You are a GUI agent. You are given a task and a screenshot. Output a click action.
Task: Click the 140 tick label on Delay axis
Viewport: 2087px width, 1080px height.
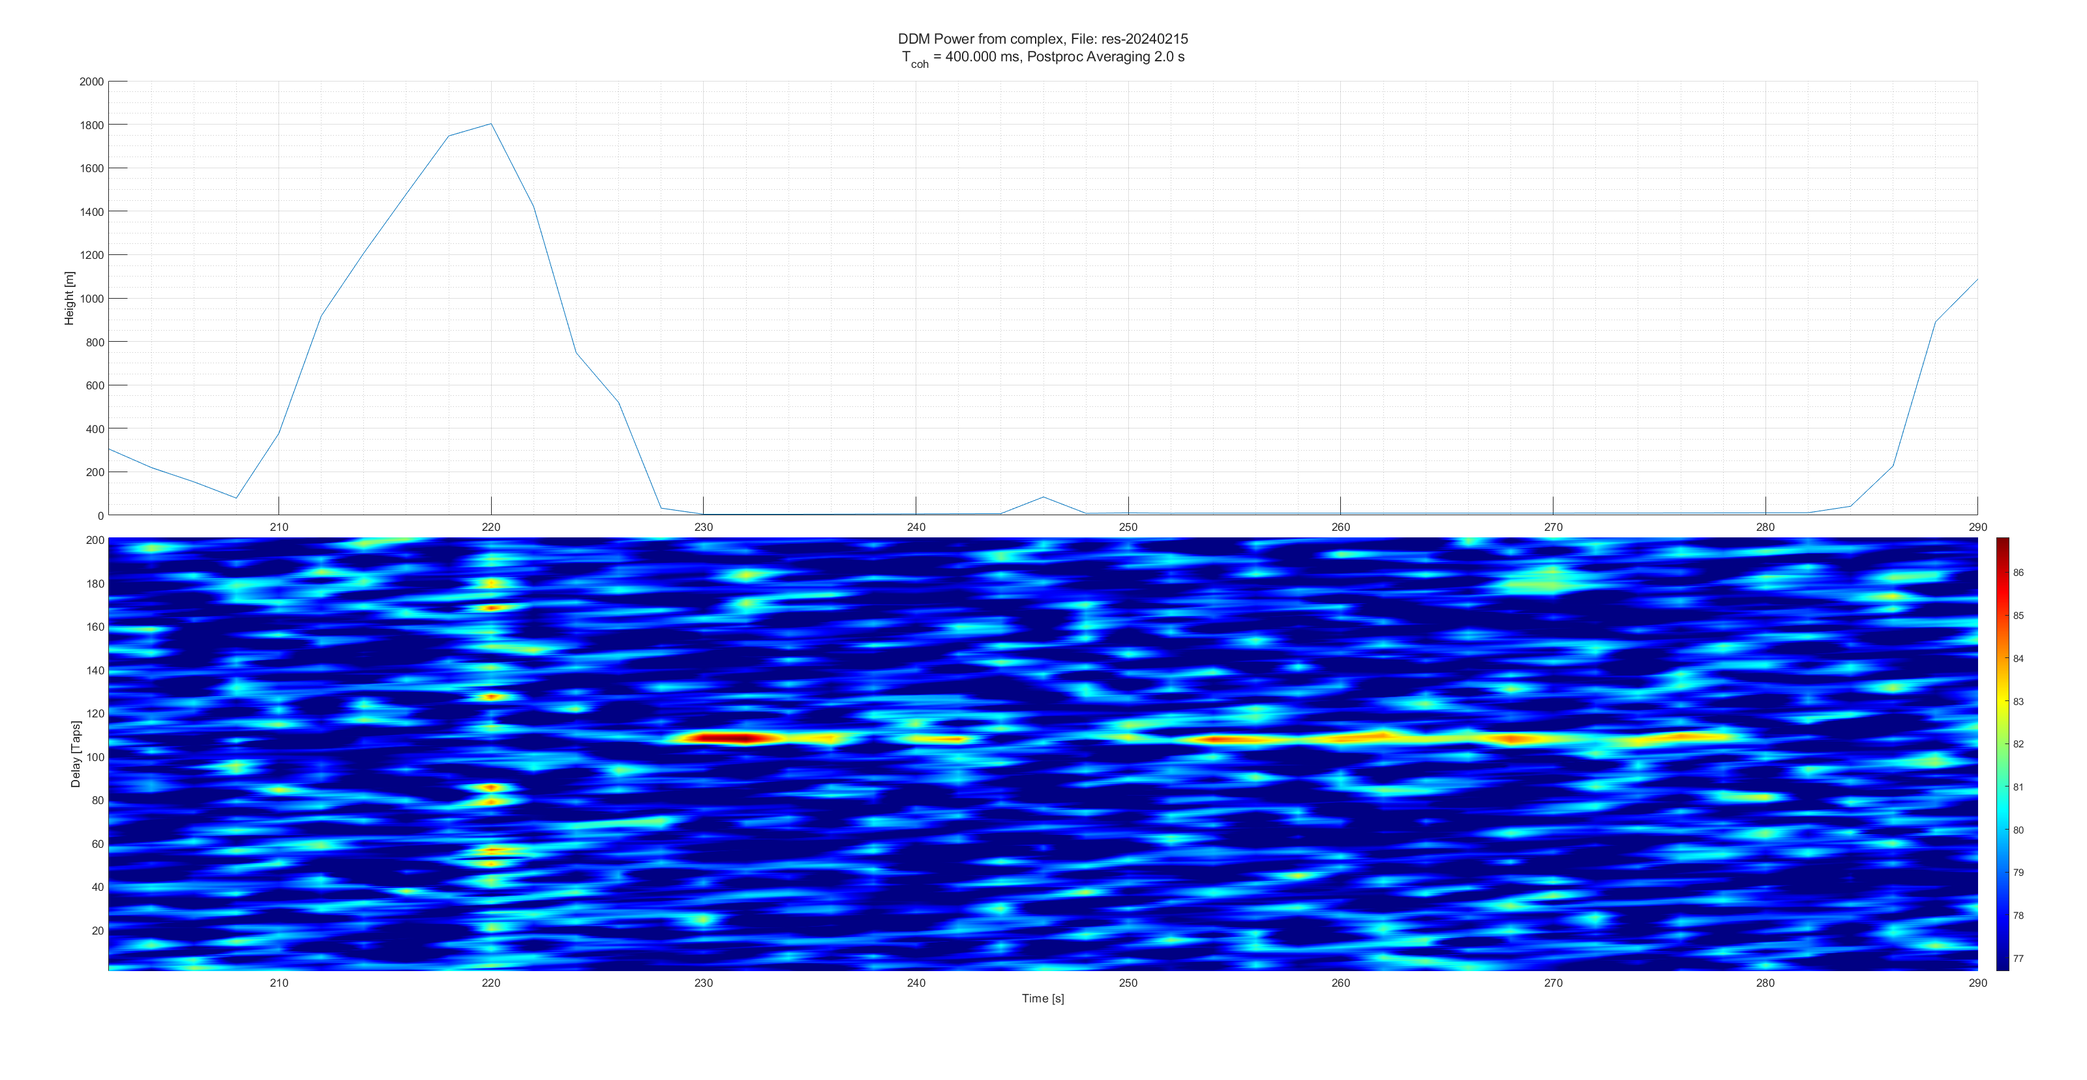95,671
